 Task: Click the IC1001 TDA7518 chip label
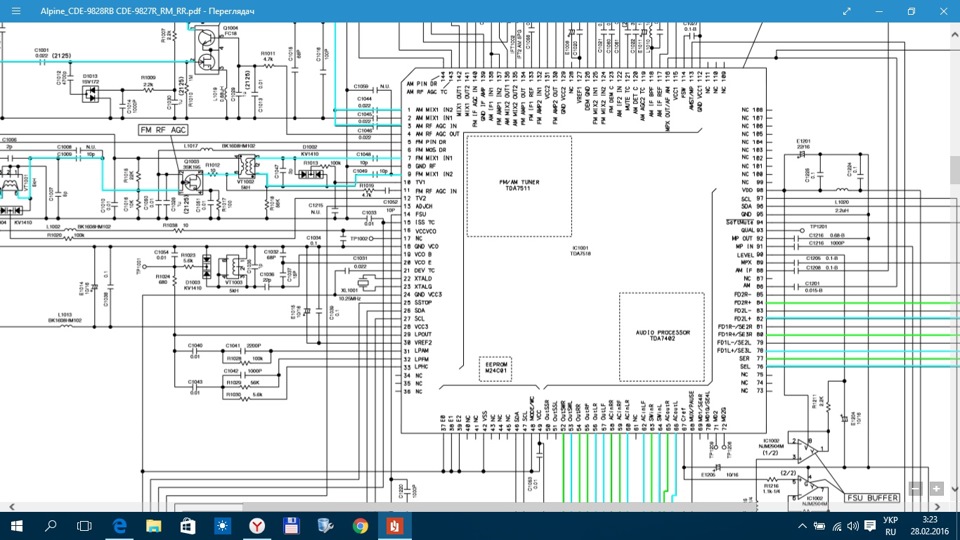pos(580,250)
